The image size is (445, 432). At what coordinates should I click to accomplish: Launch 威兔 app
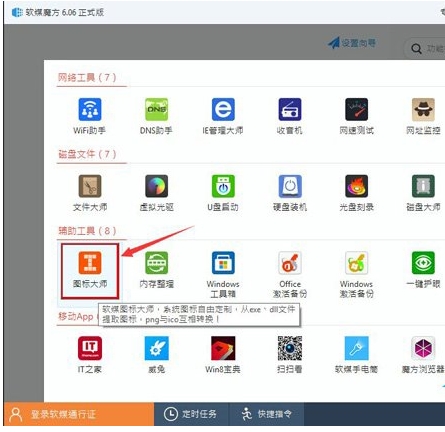(x=156, y=355)
